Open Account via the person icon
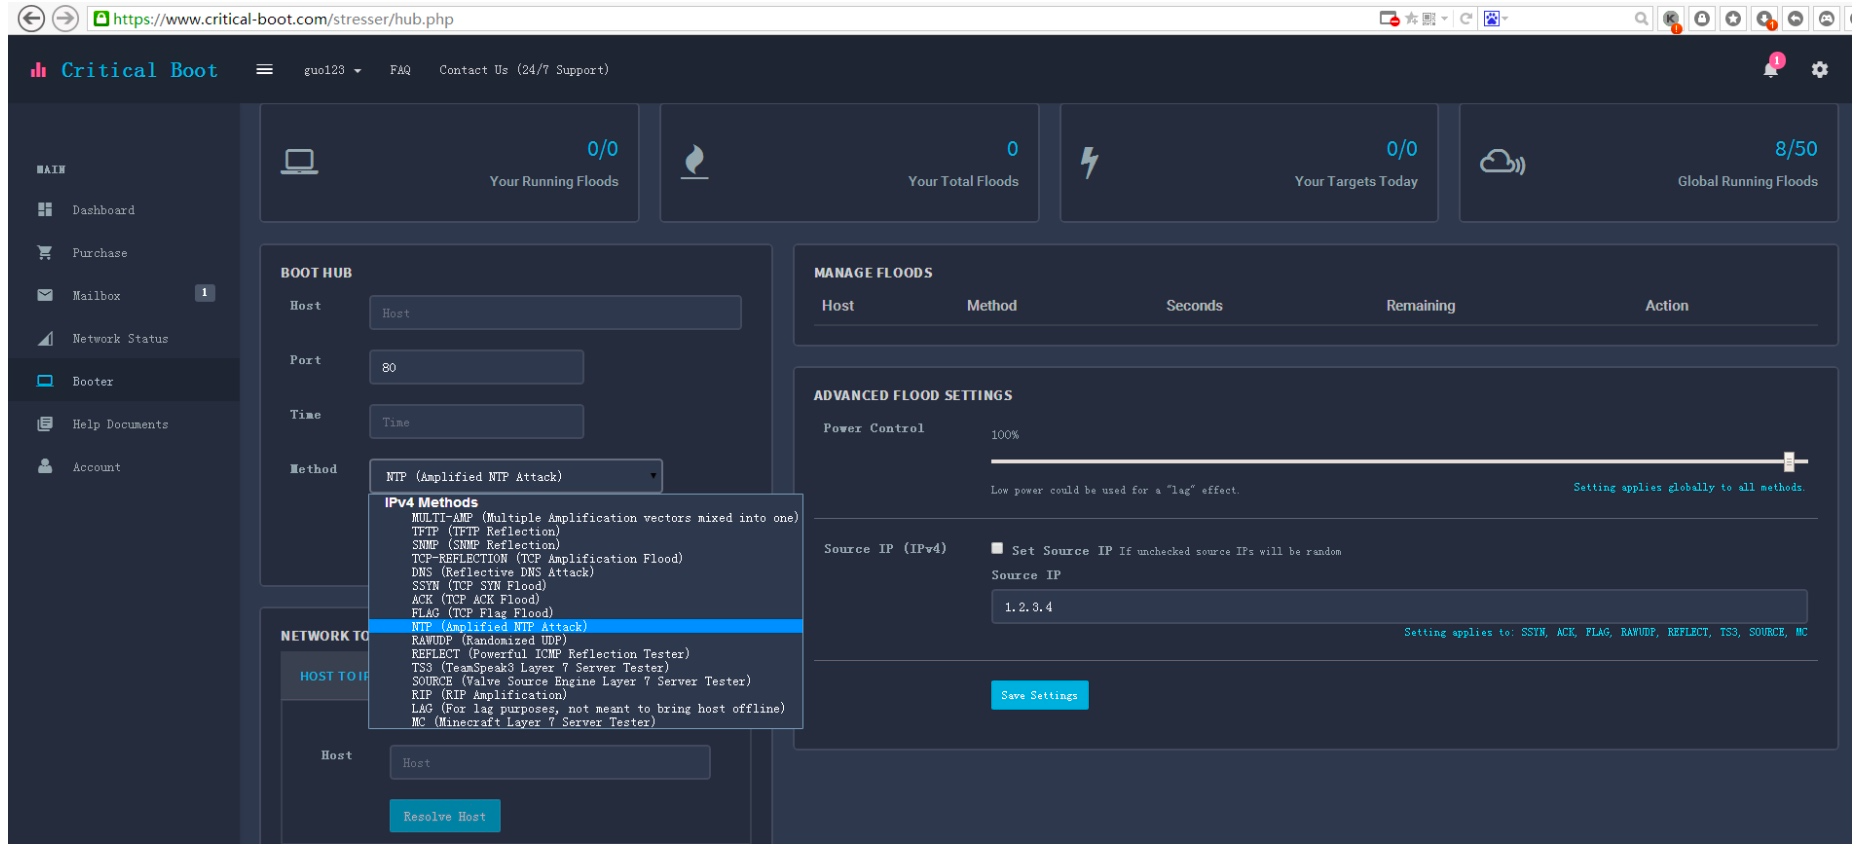The width and height of the screenshot is (1856, 852). tap(45, 467)
